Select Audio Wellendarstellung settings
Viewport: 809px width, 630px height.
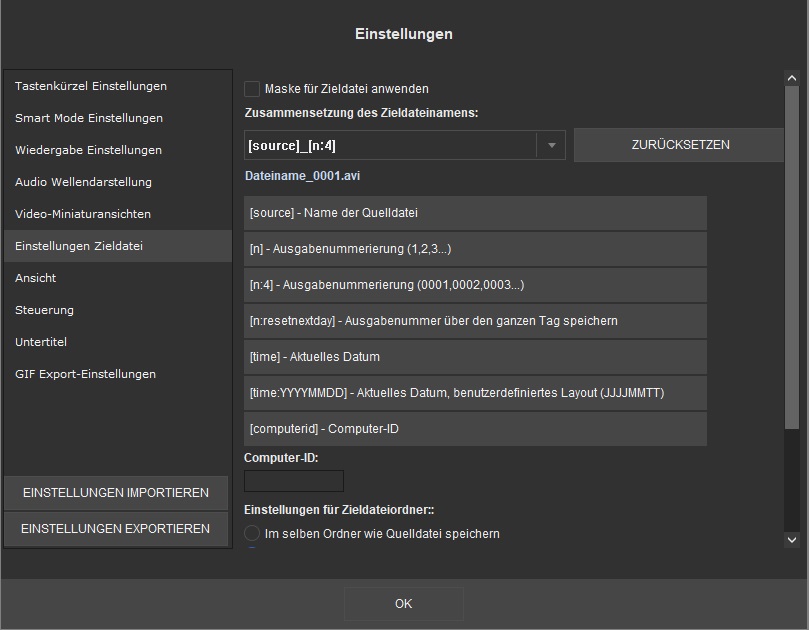(83, 182)
